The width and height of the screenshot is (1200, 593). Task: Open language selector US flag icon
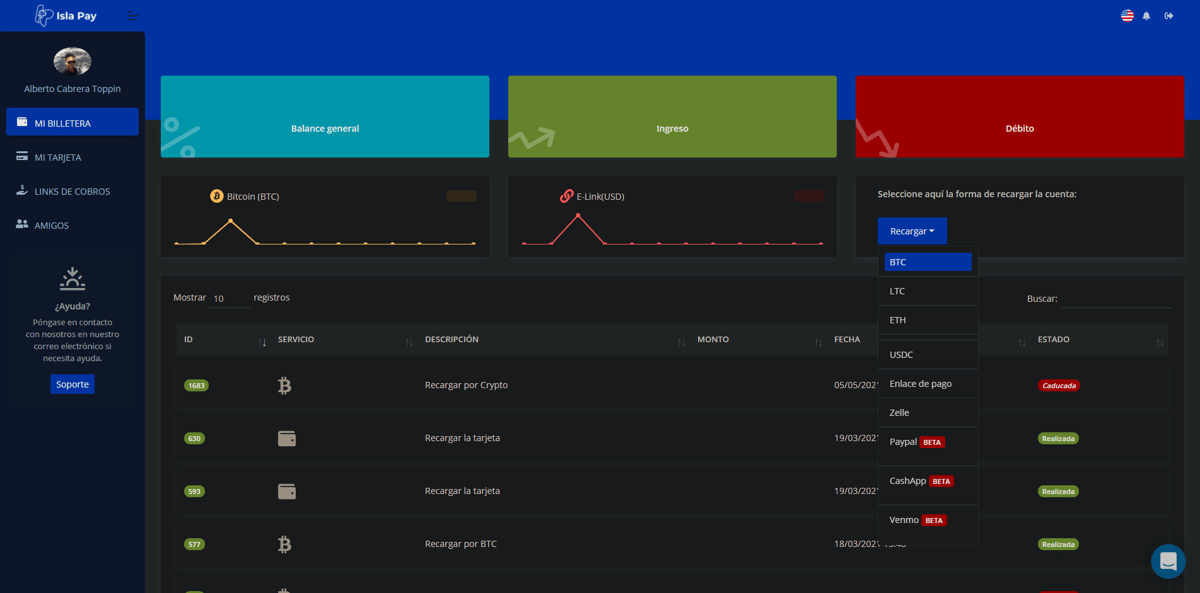pyautogui.click(x=1127, y=16)
